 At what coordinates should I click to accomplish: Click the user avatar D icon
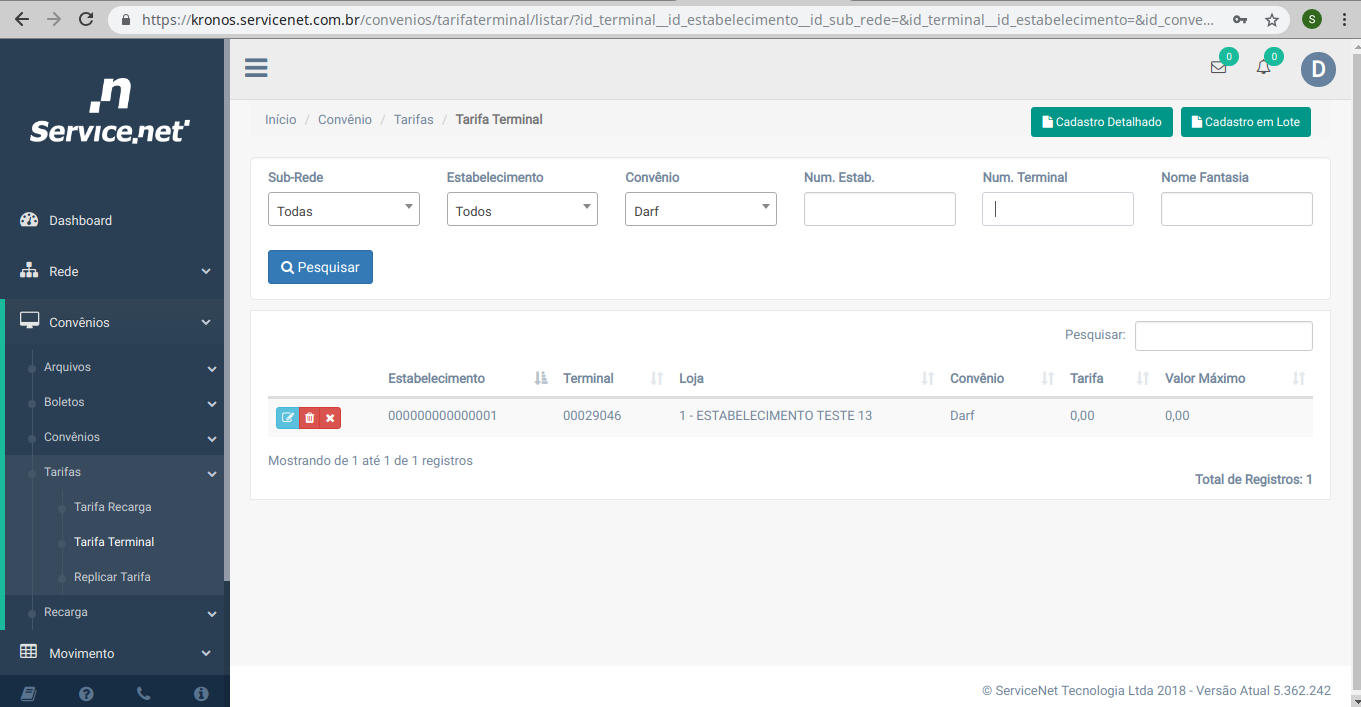click(1317, 69)
